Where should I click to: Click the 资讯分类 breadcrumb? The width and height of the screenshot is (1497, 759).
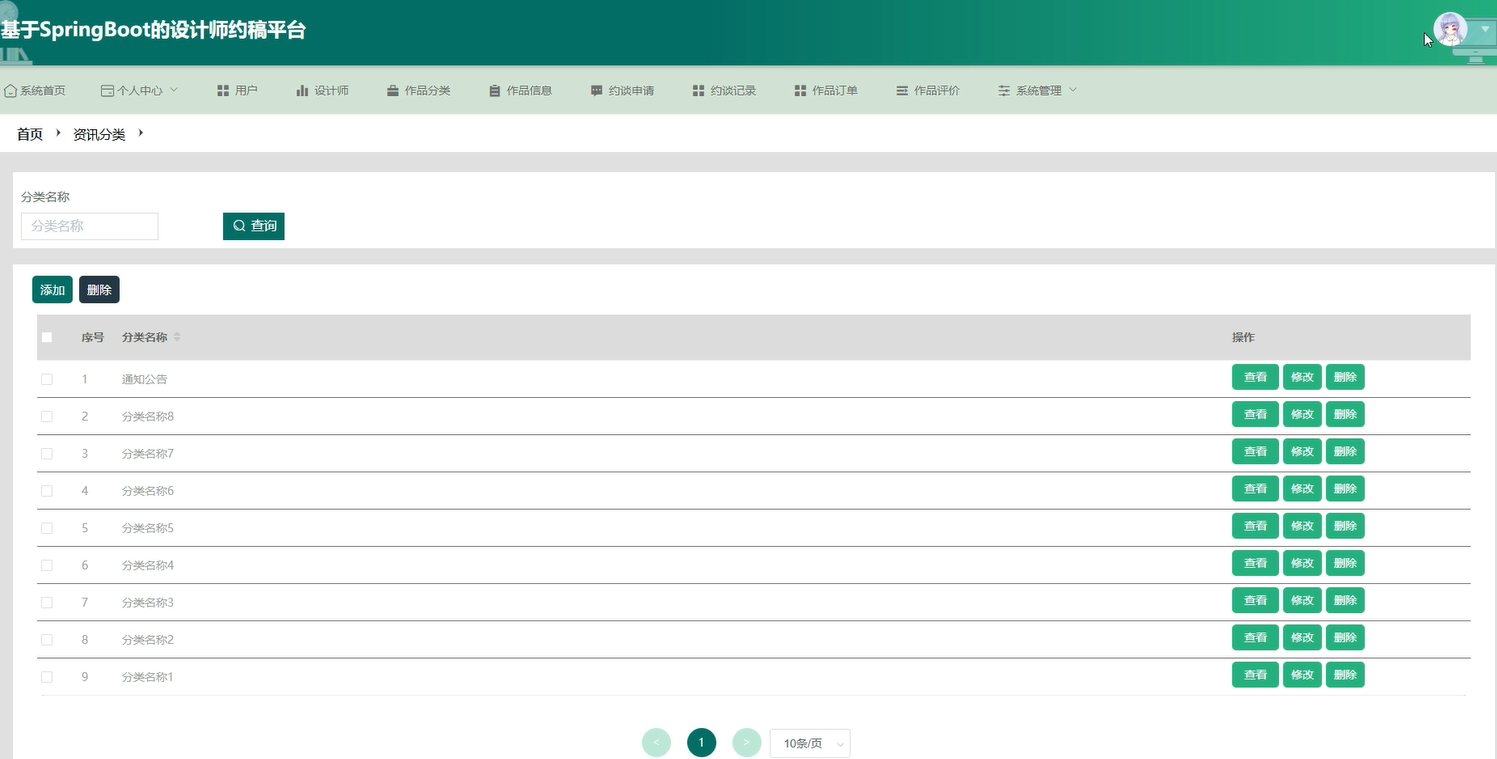(x=99, y=134)
